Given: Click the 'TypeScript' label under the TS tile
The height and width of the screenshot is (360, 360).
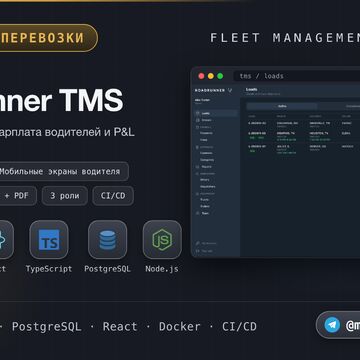Looking at the screenshot, I should coord(49,269).
